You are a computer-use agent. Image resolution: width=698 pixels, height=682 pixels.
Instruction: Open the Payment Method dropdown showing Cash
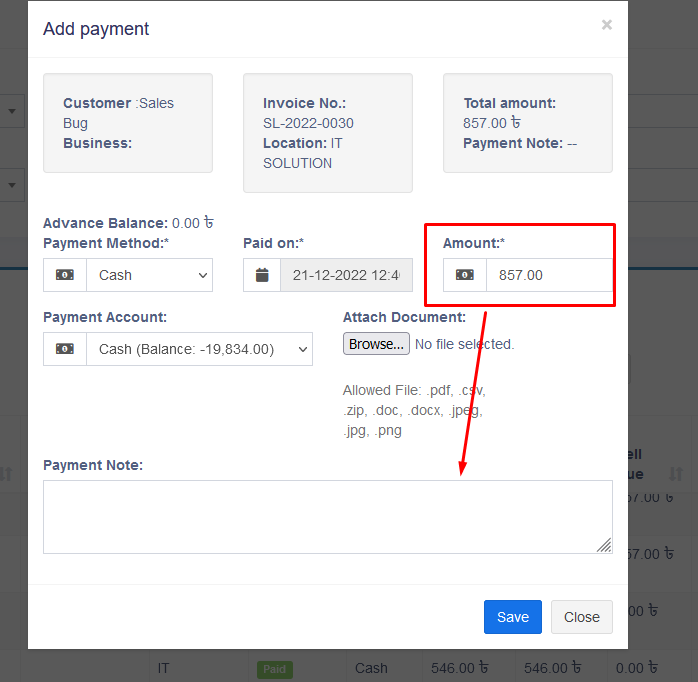(149, 275)
